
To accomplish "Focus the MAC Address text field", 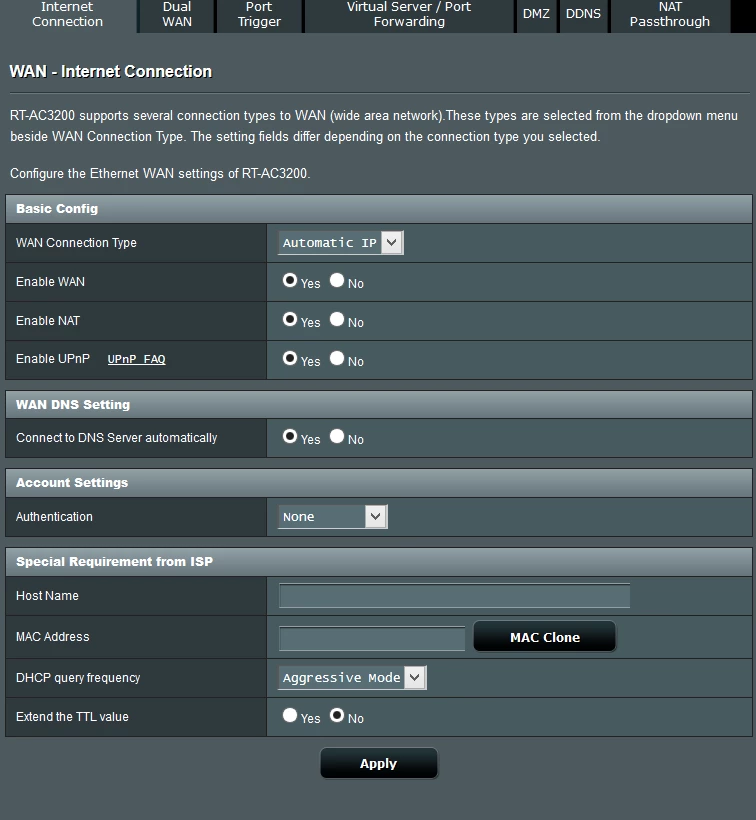I will pos(372,638).
